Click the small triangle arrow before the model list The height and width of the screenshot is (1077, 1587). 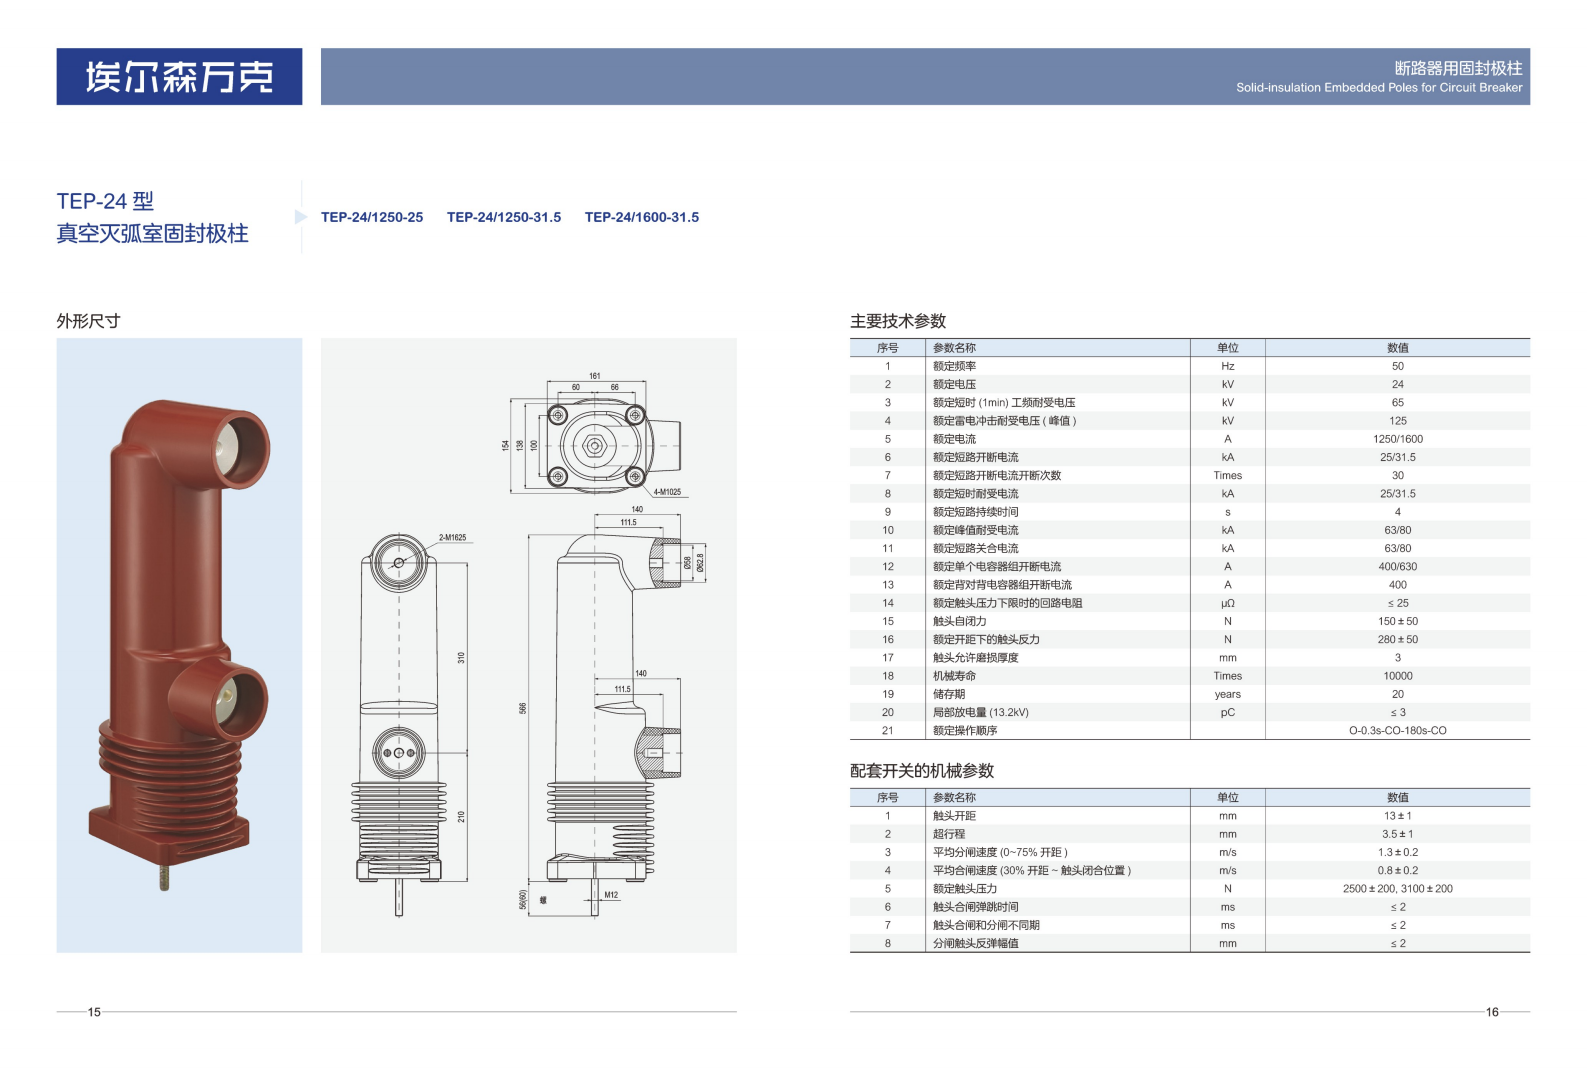[301, 217]
